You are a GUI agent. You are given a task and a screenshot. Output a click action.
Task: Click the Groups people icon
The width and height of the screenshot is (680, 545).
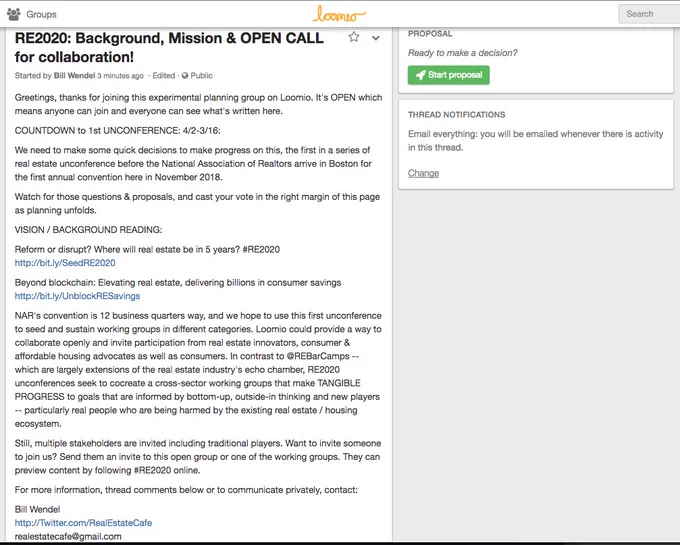click(14, 14)
